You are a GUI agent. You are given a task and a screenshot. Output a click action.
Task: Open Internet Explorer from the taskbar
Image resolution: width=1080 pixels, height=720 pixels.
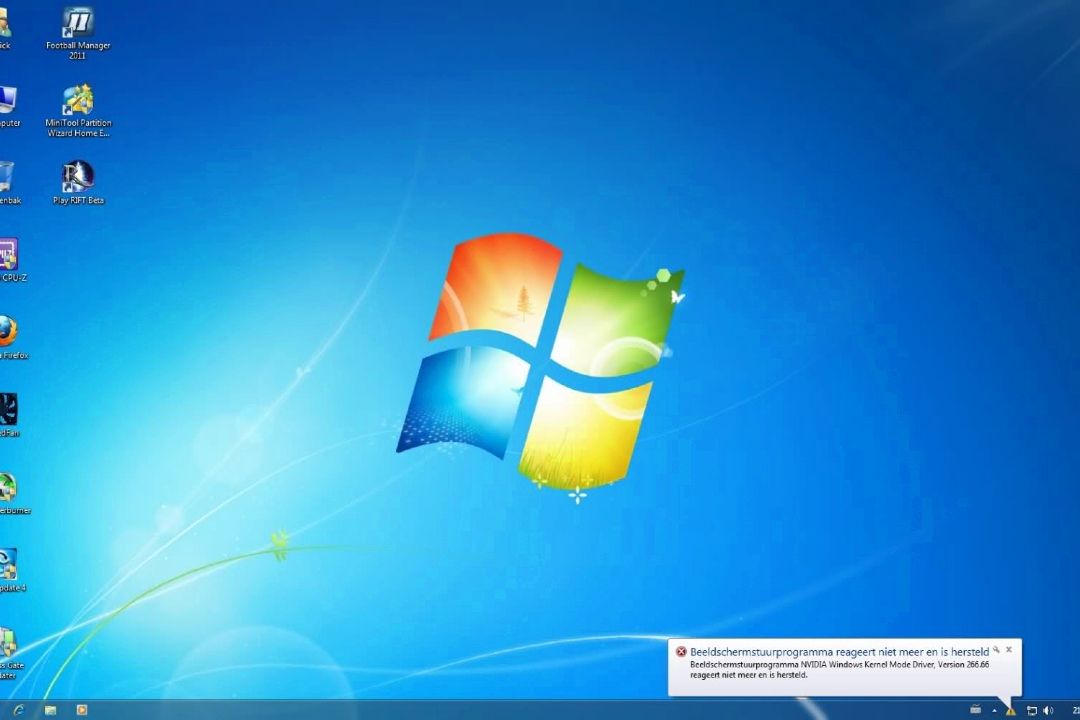click(x=19, y=710)
